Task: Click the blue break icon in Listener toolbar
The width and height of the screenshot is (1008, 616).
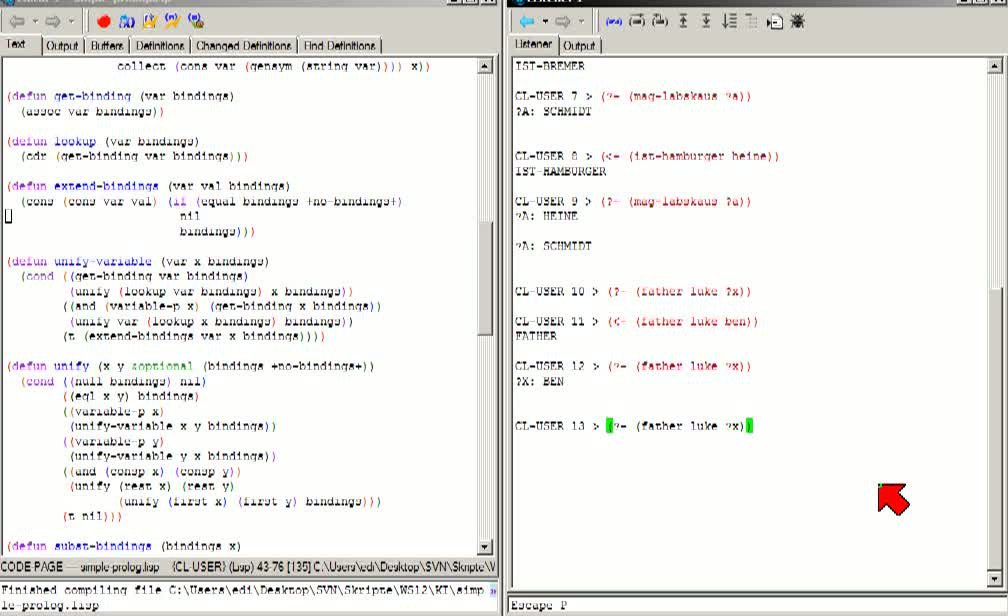Action: [x=614, y=22]
